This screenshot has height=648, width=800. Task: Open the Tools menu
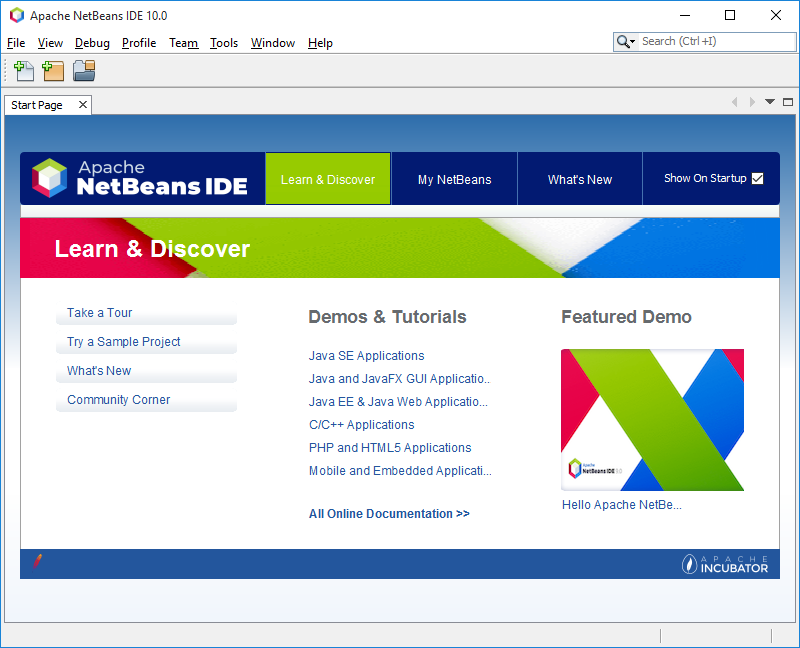coord(224,43)
